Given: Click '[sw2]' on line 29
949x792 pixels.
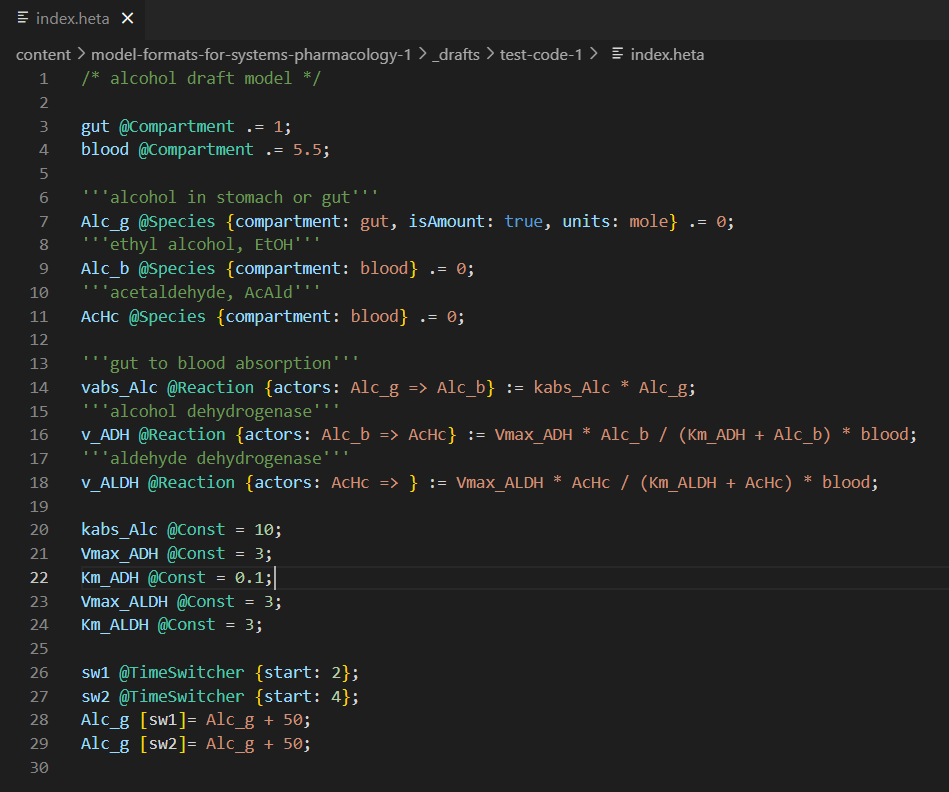Looking at the screenshot, I should coord(163,743).
